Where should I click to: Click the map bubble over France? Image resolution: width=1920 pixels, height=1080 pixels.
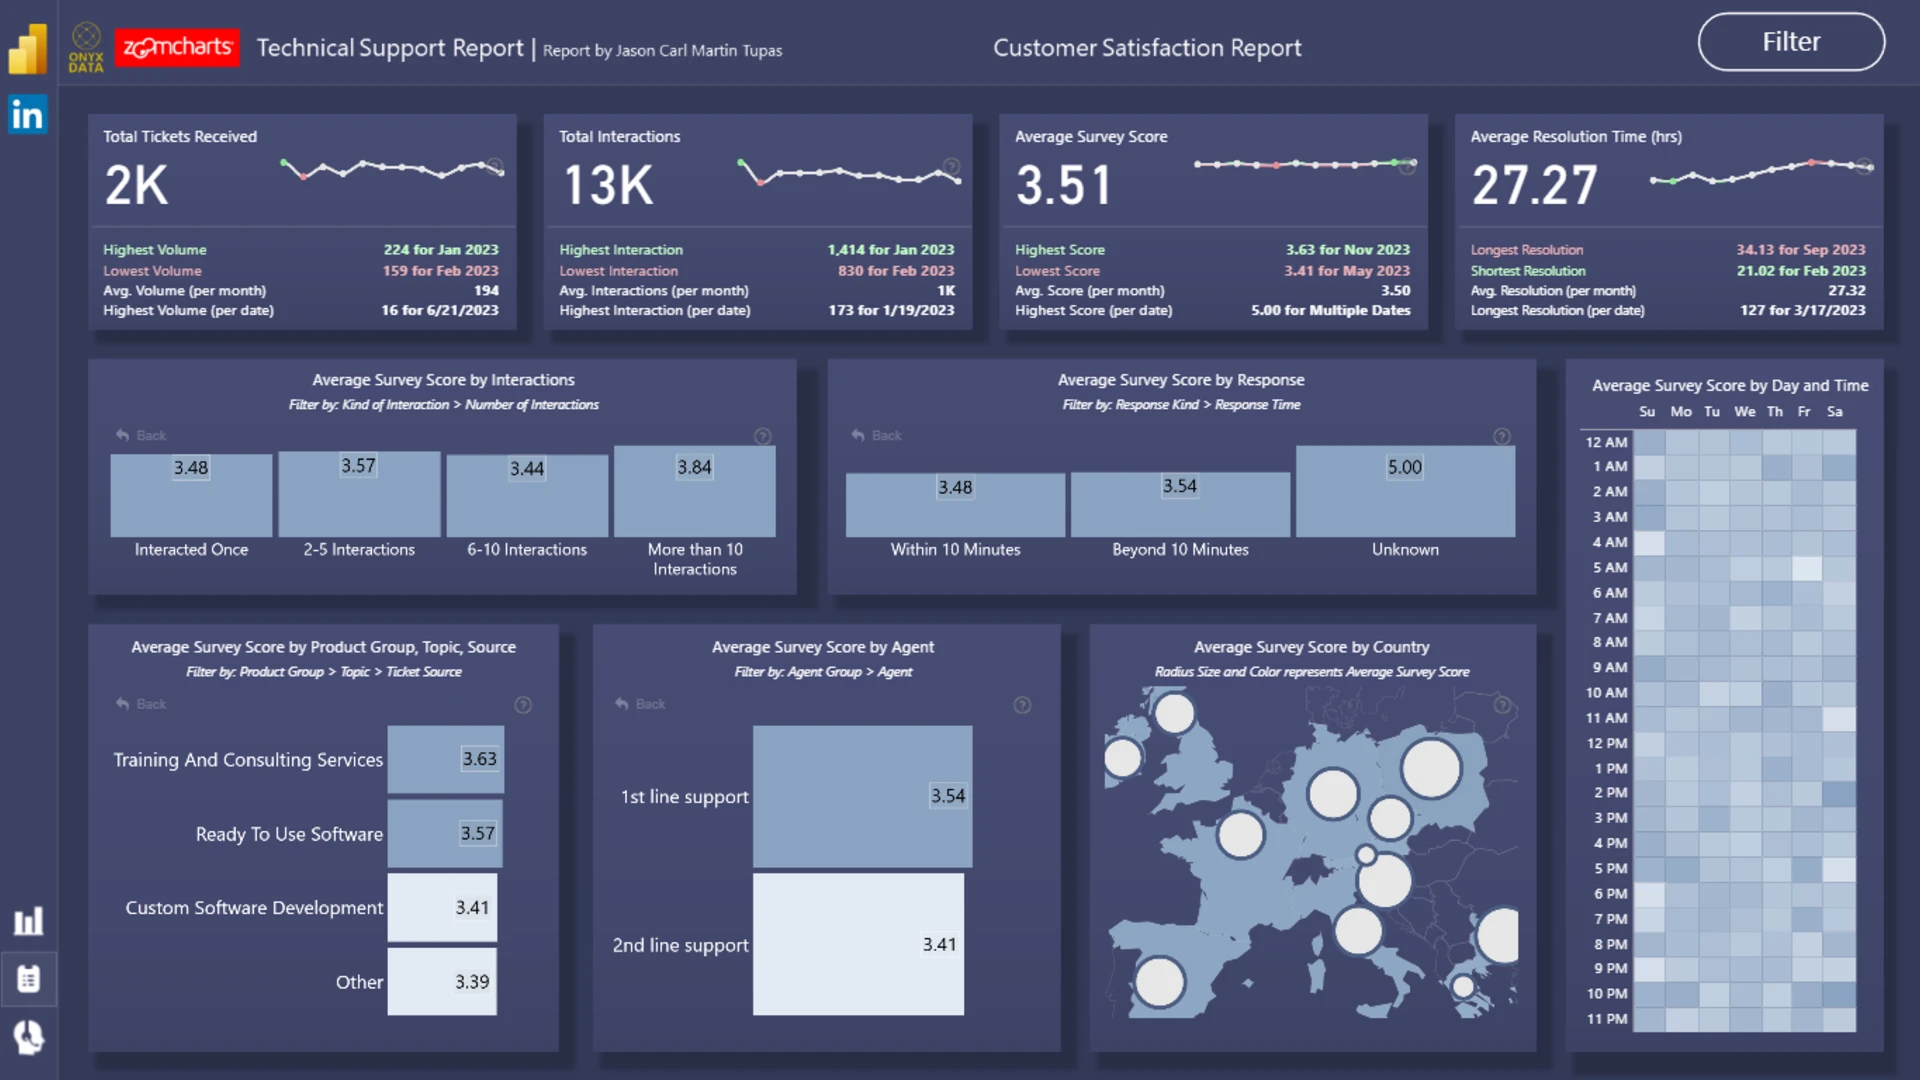point(1241,835)
